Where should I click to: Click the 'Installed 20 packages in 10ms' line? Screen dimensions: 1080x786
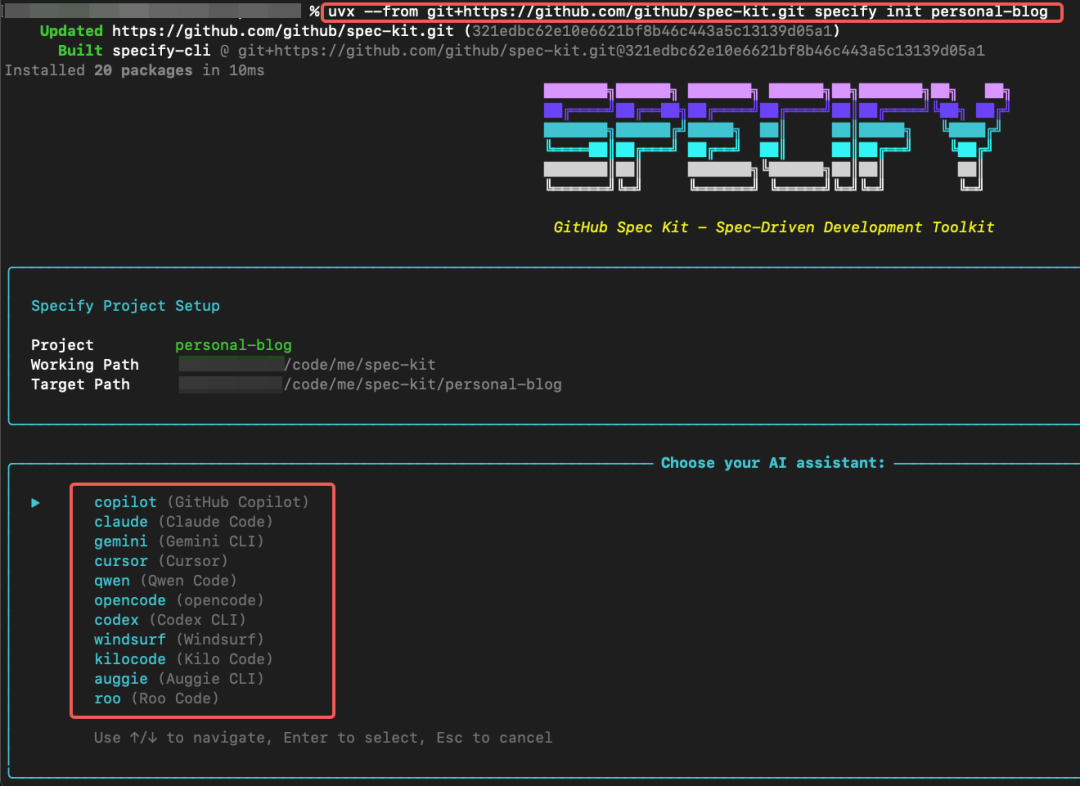tap(134, 70)
